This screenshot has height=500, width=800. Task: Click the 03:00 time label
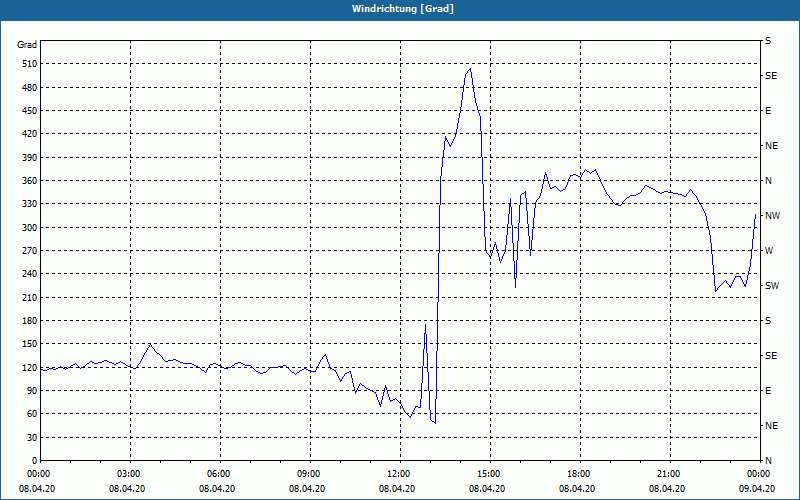128,474
